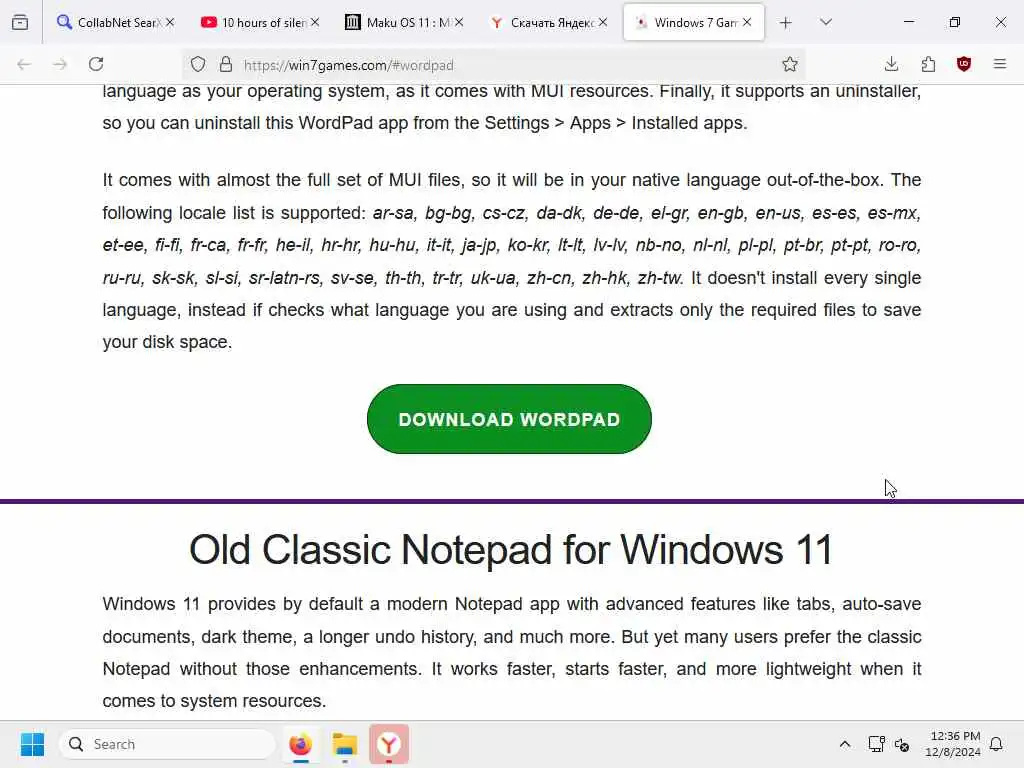Screen dimensions: 1024x768
Task: Open Yandex Browser from the taskbar
Action: pyautogui.click(x=389, y=744)
